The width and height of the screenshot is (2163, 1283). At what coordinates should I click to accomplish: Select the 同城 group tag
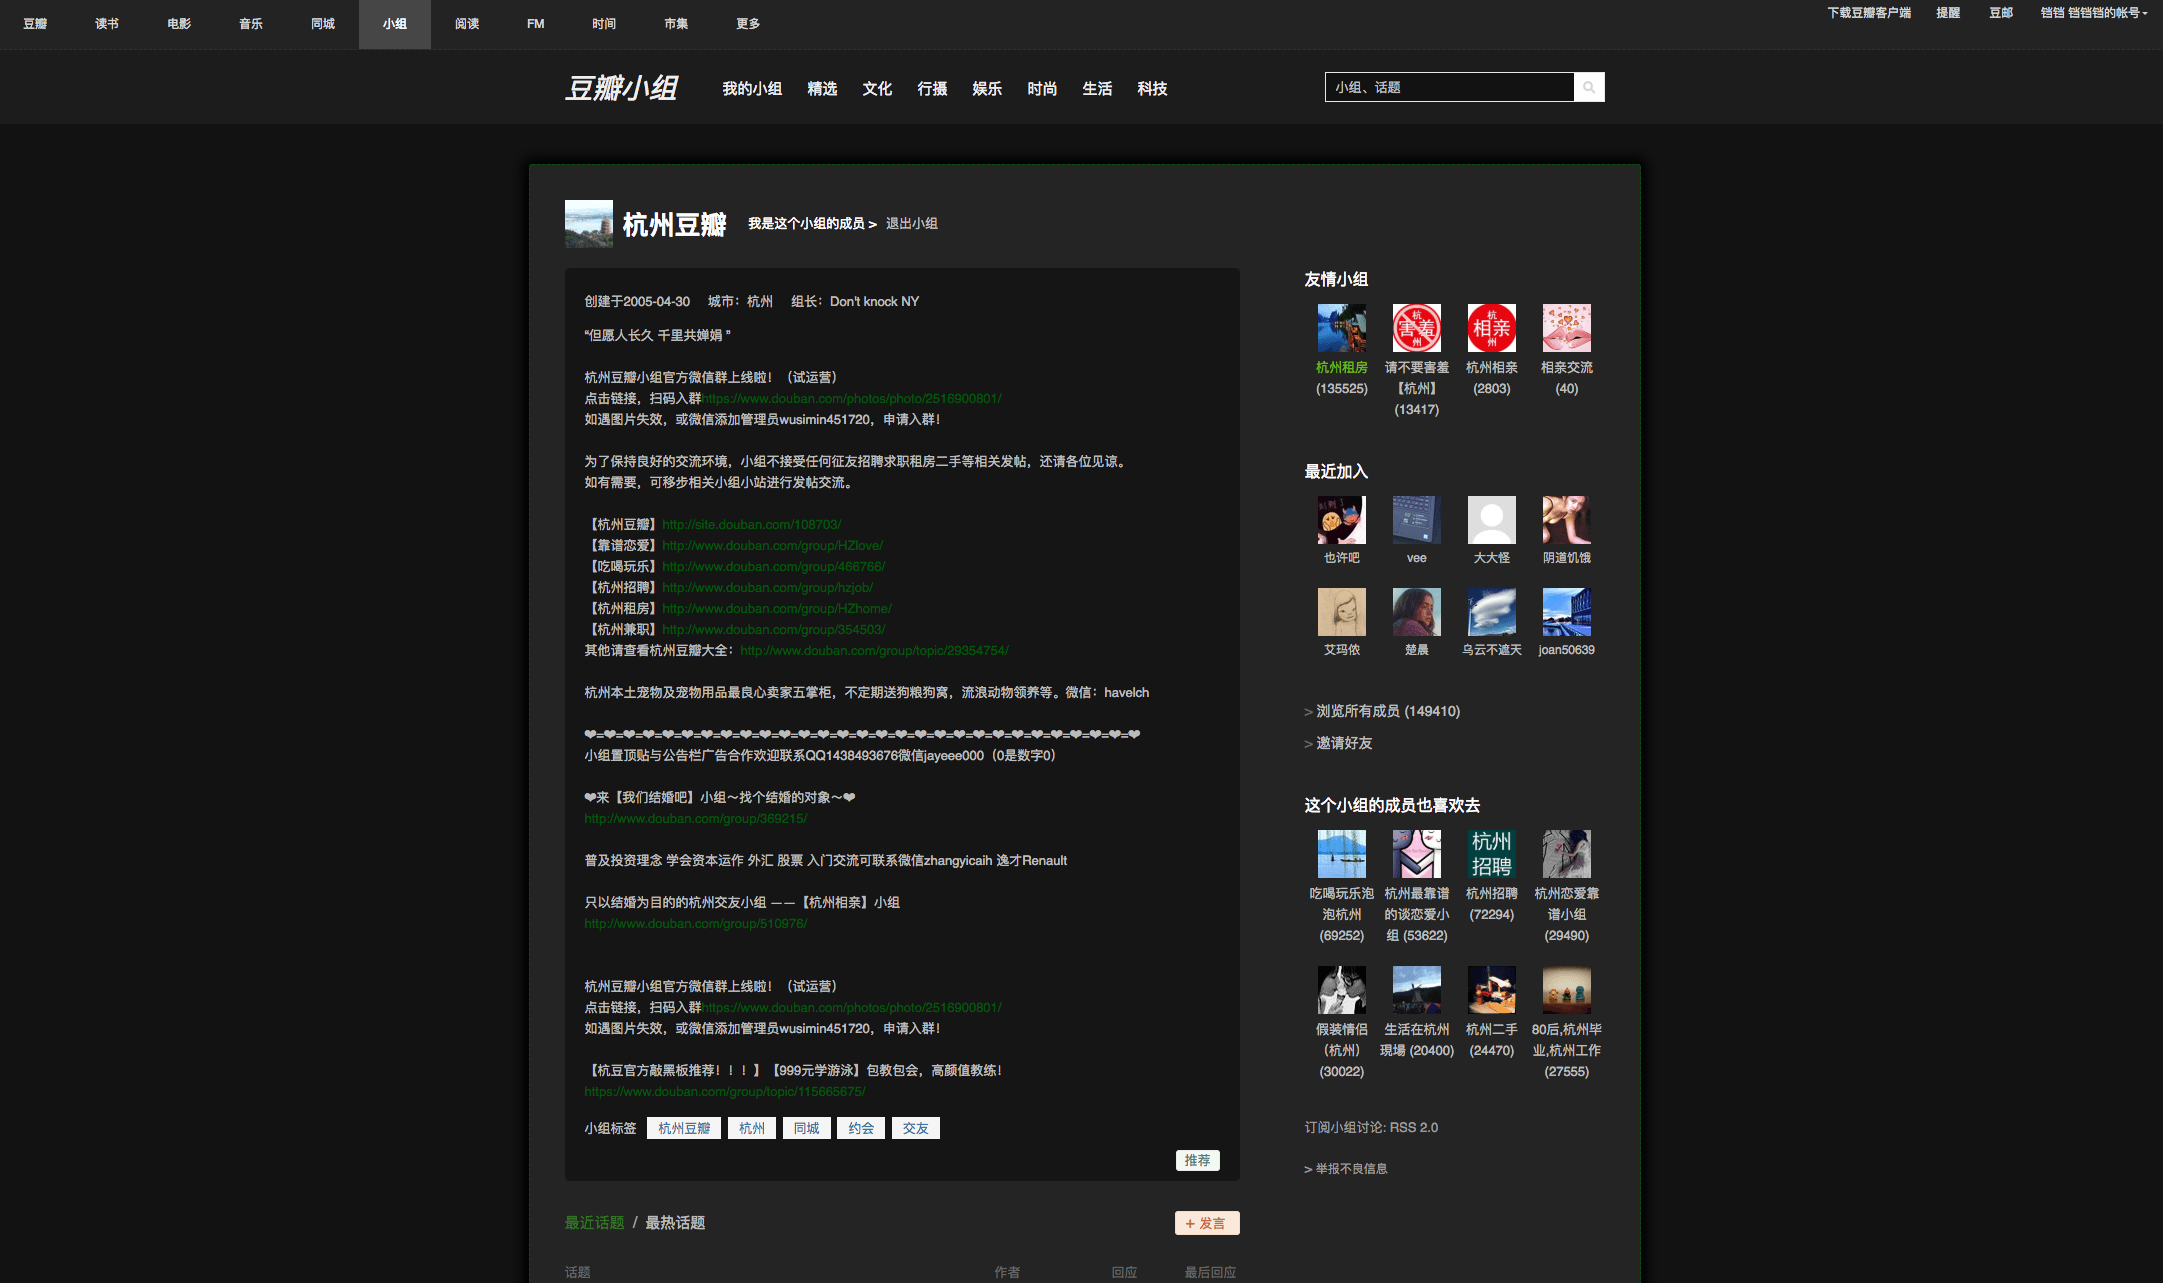806,1128
